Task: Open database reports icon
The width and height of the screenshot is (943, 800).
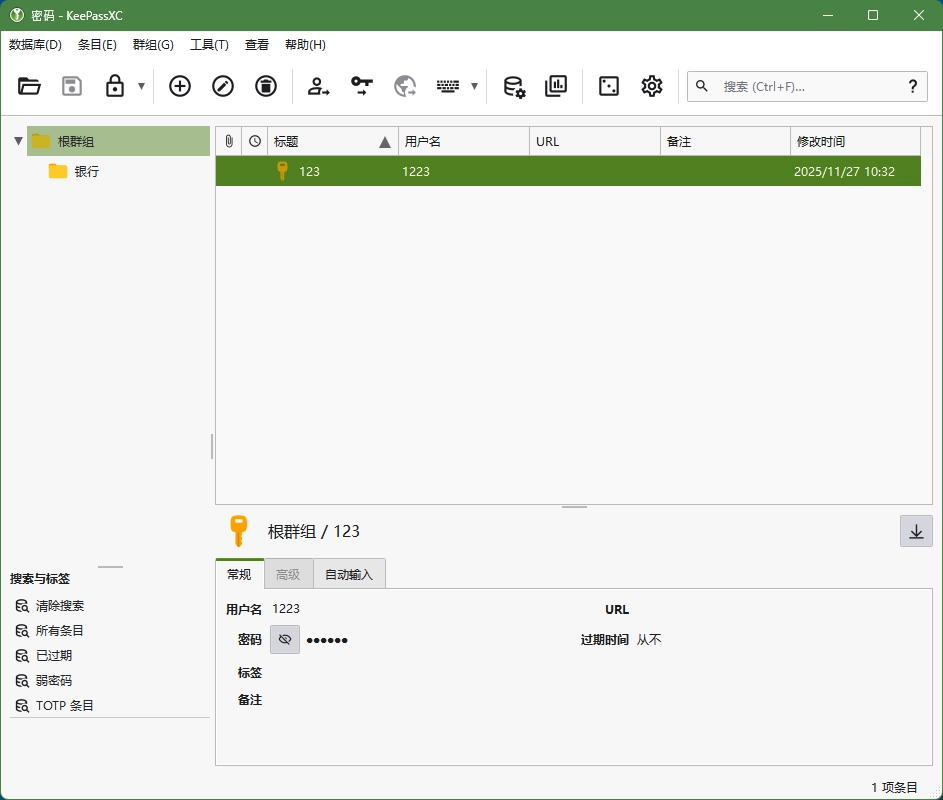Action: coord(556,86)
